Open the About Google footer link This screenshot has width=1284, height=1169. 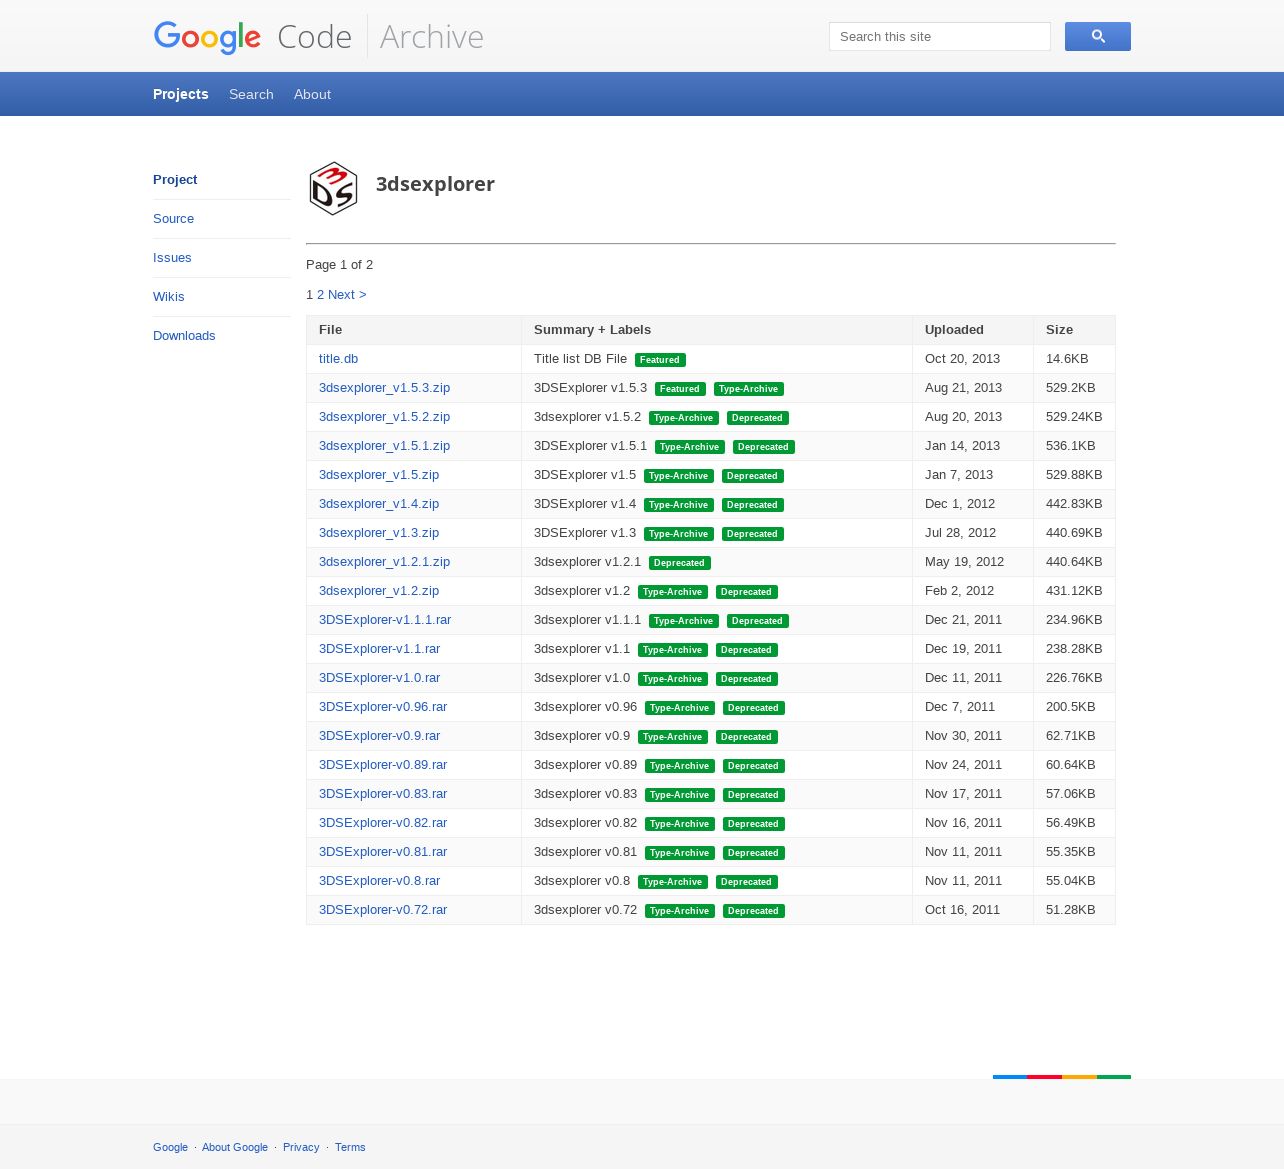(235, 1148)
